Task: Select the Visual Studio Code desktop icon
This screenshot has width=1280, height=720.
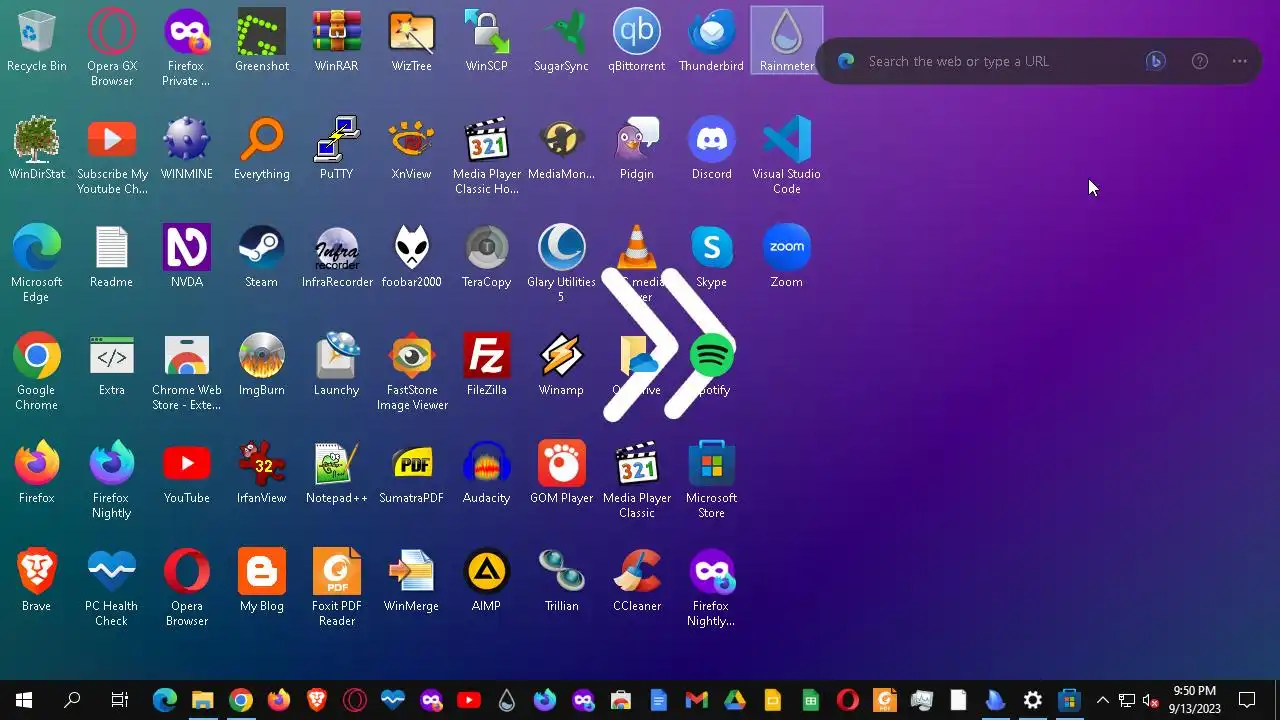Action: 786,156
